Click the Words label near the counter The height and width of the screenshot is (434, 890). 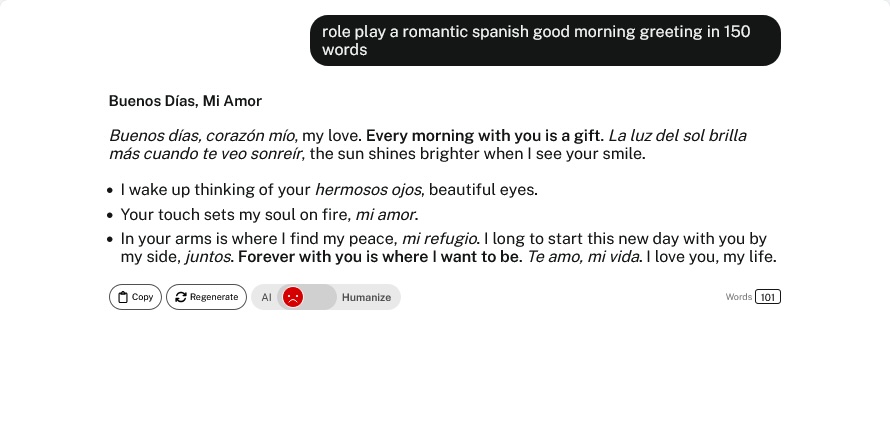tap(738, 297)
